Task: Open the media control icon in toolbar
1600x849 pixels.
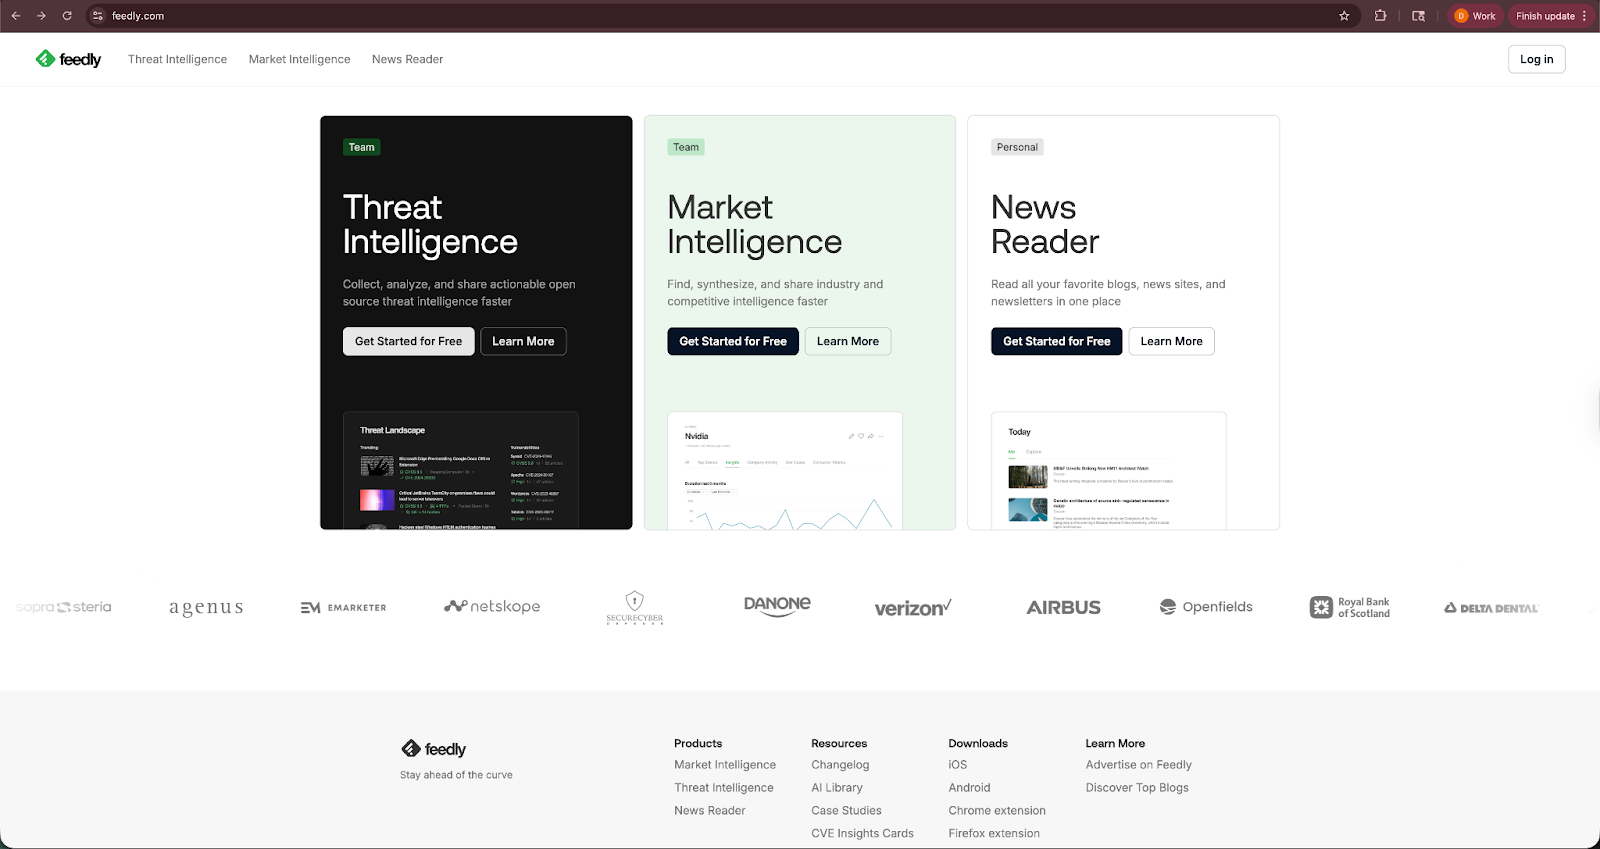Action: click(1418, 16)
